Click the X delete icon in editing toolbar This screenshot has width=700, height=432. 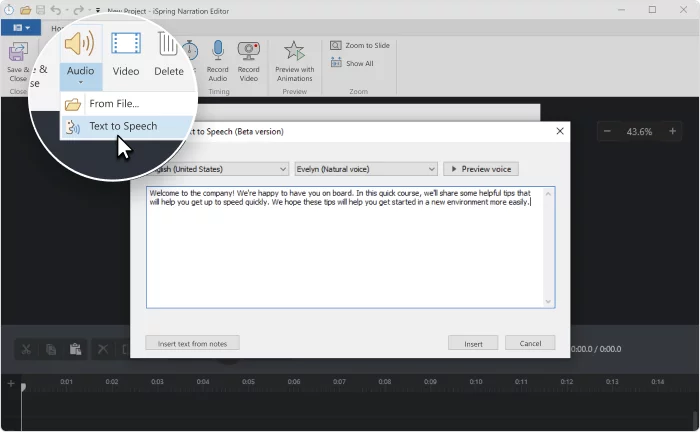(103, 349)
